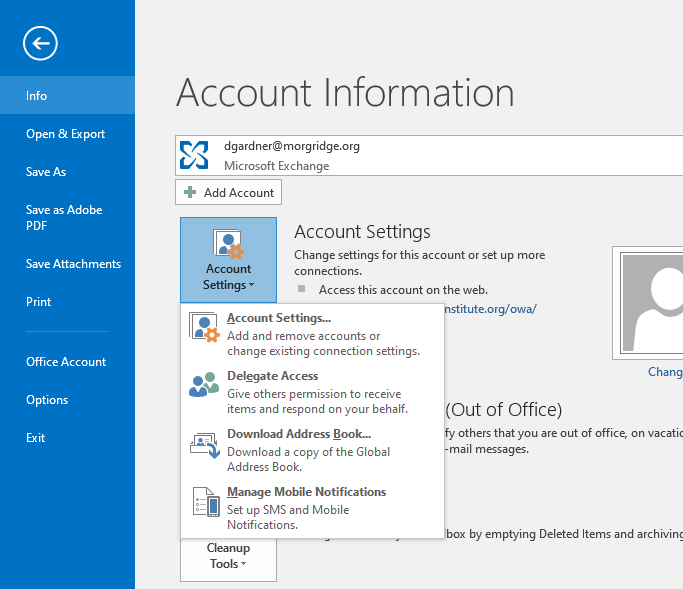The width and height of the screenshot is (683, 589).
Task: Click the back arrow circle icon
Action: pos(40,43)
